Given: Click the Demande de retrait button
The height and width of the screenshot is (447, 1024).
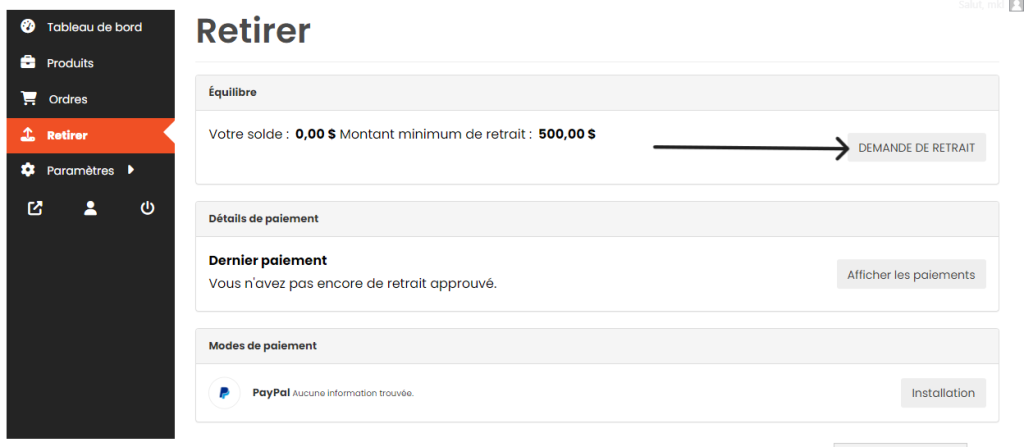Looking at the screenshot, I should point(916,148).
